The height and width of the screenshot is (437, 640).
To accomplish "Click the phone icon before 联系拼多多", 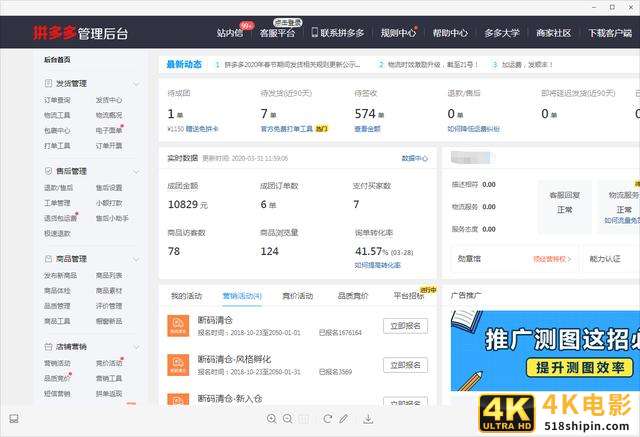I will [315, 32].
